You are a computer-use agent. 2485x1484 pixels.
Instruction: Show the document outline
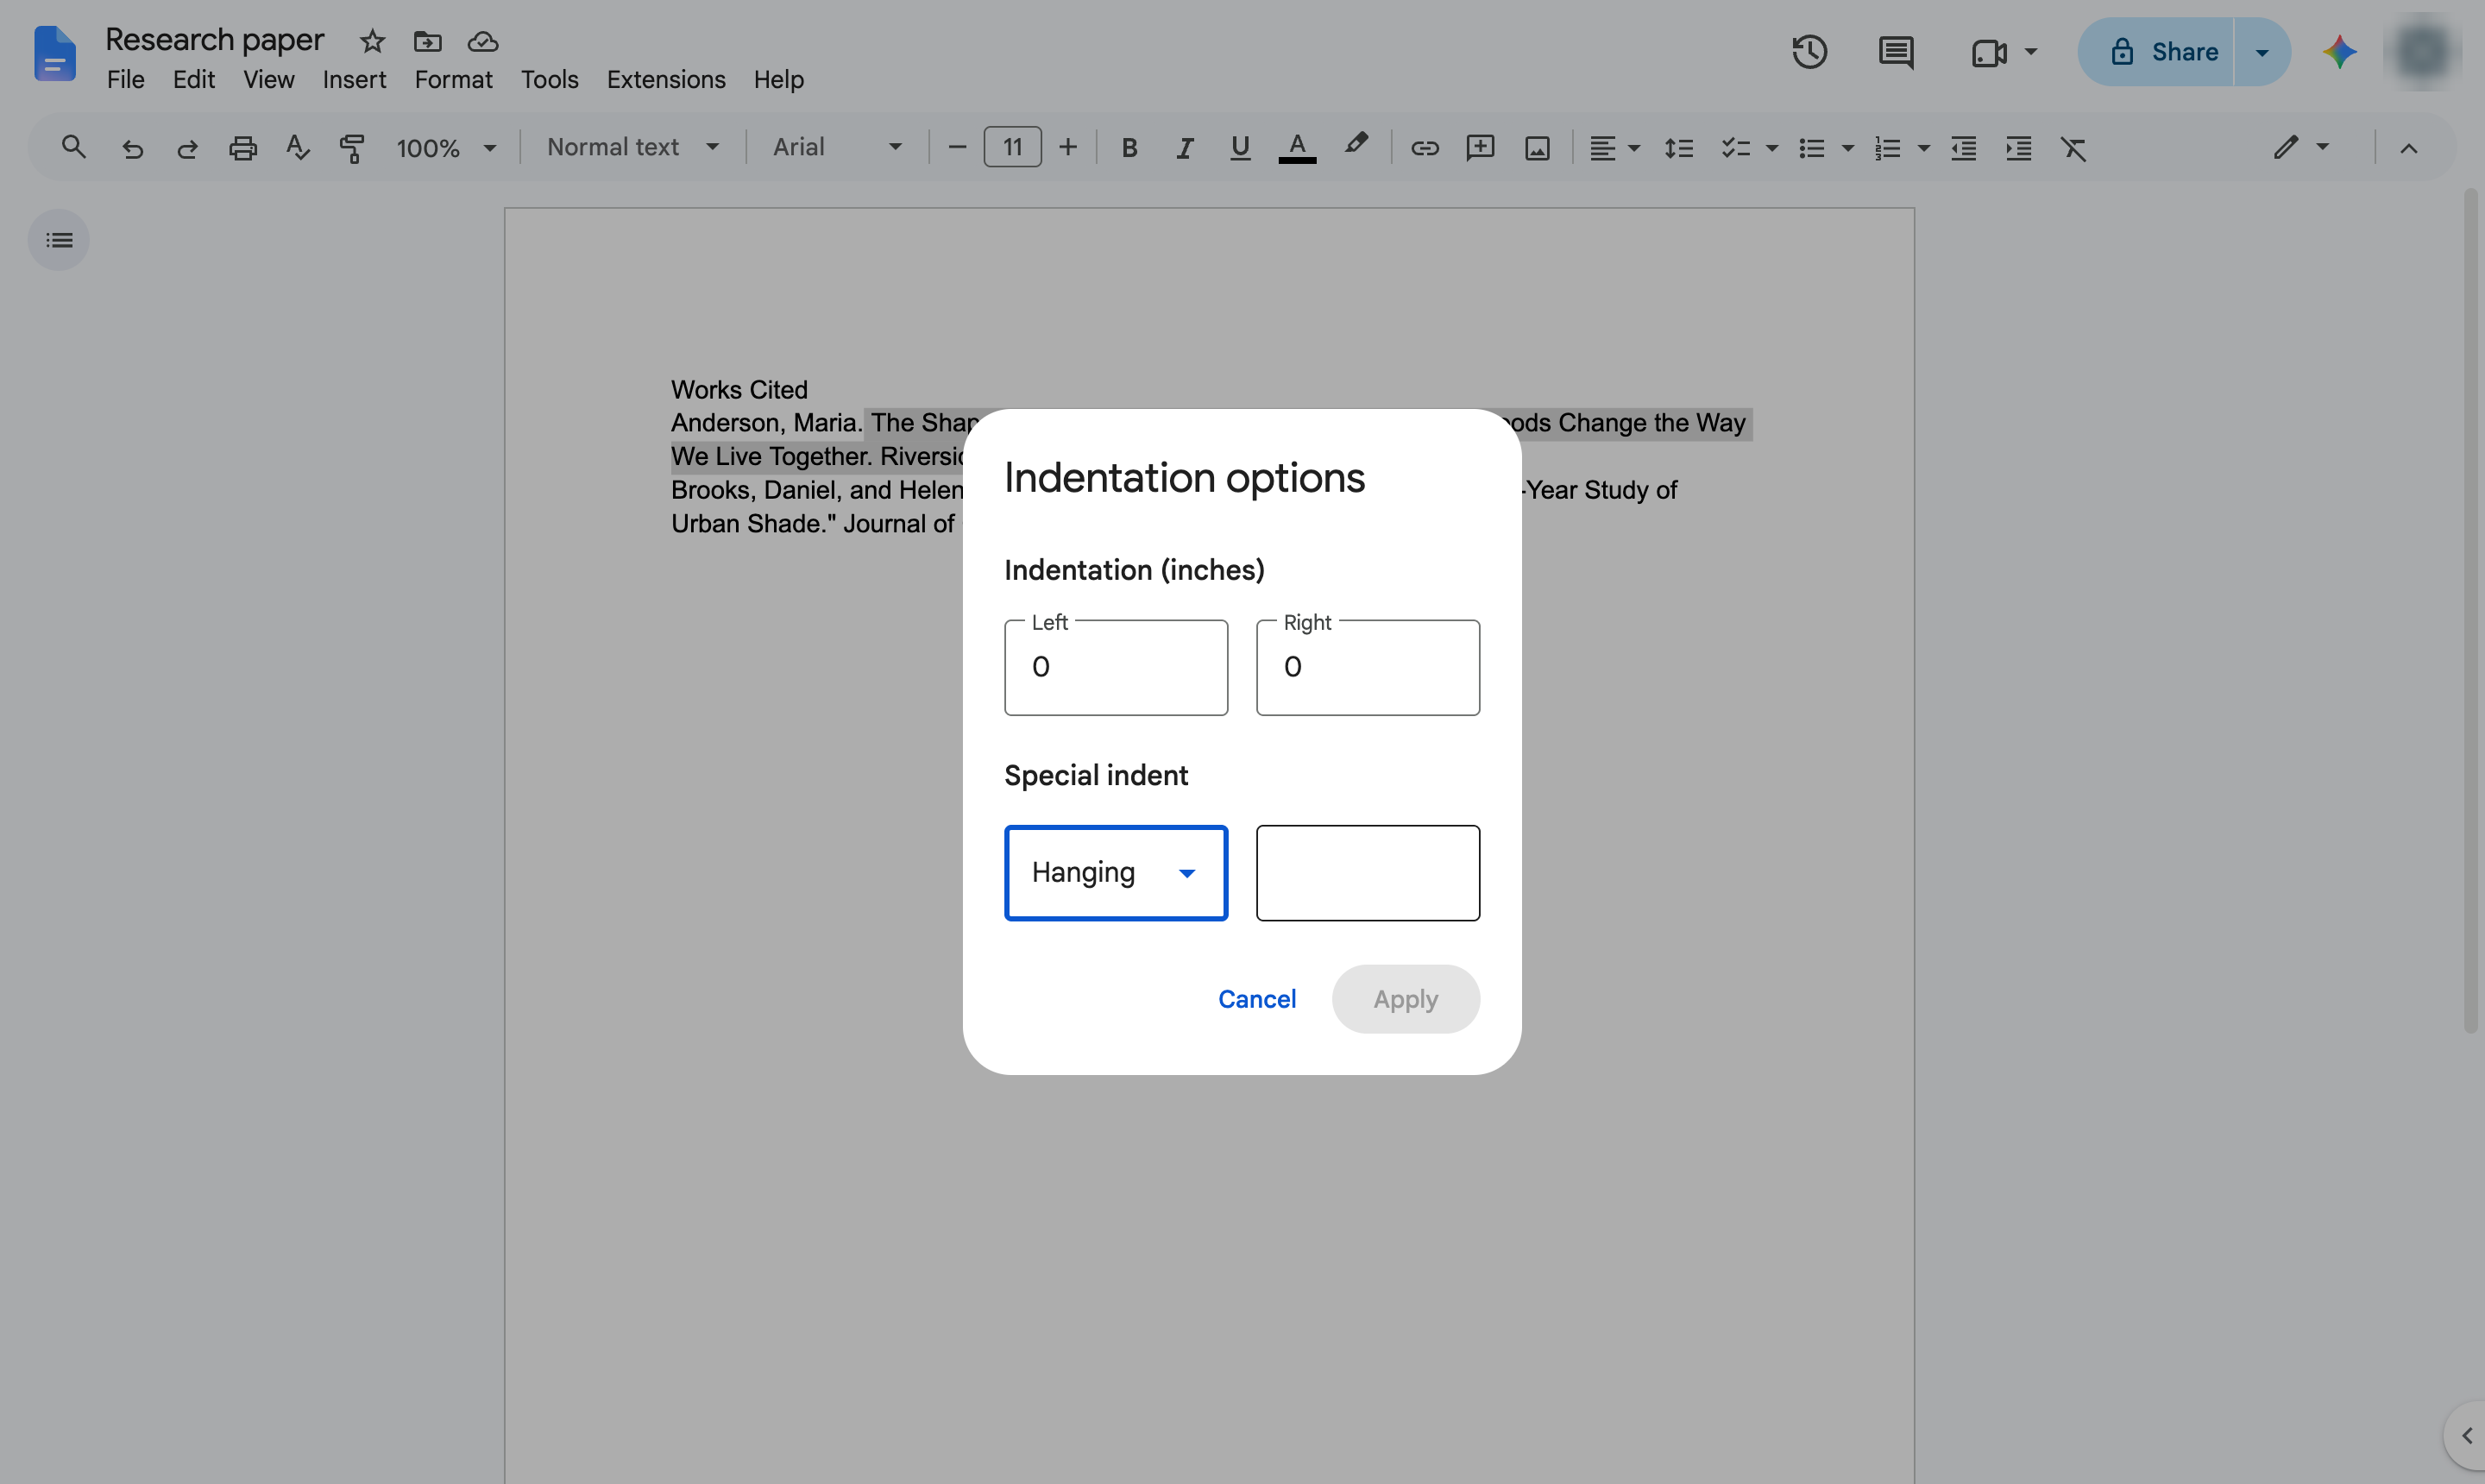[59, 240]
